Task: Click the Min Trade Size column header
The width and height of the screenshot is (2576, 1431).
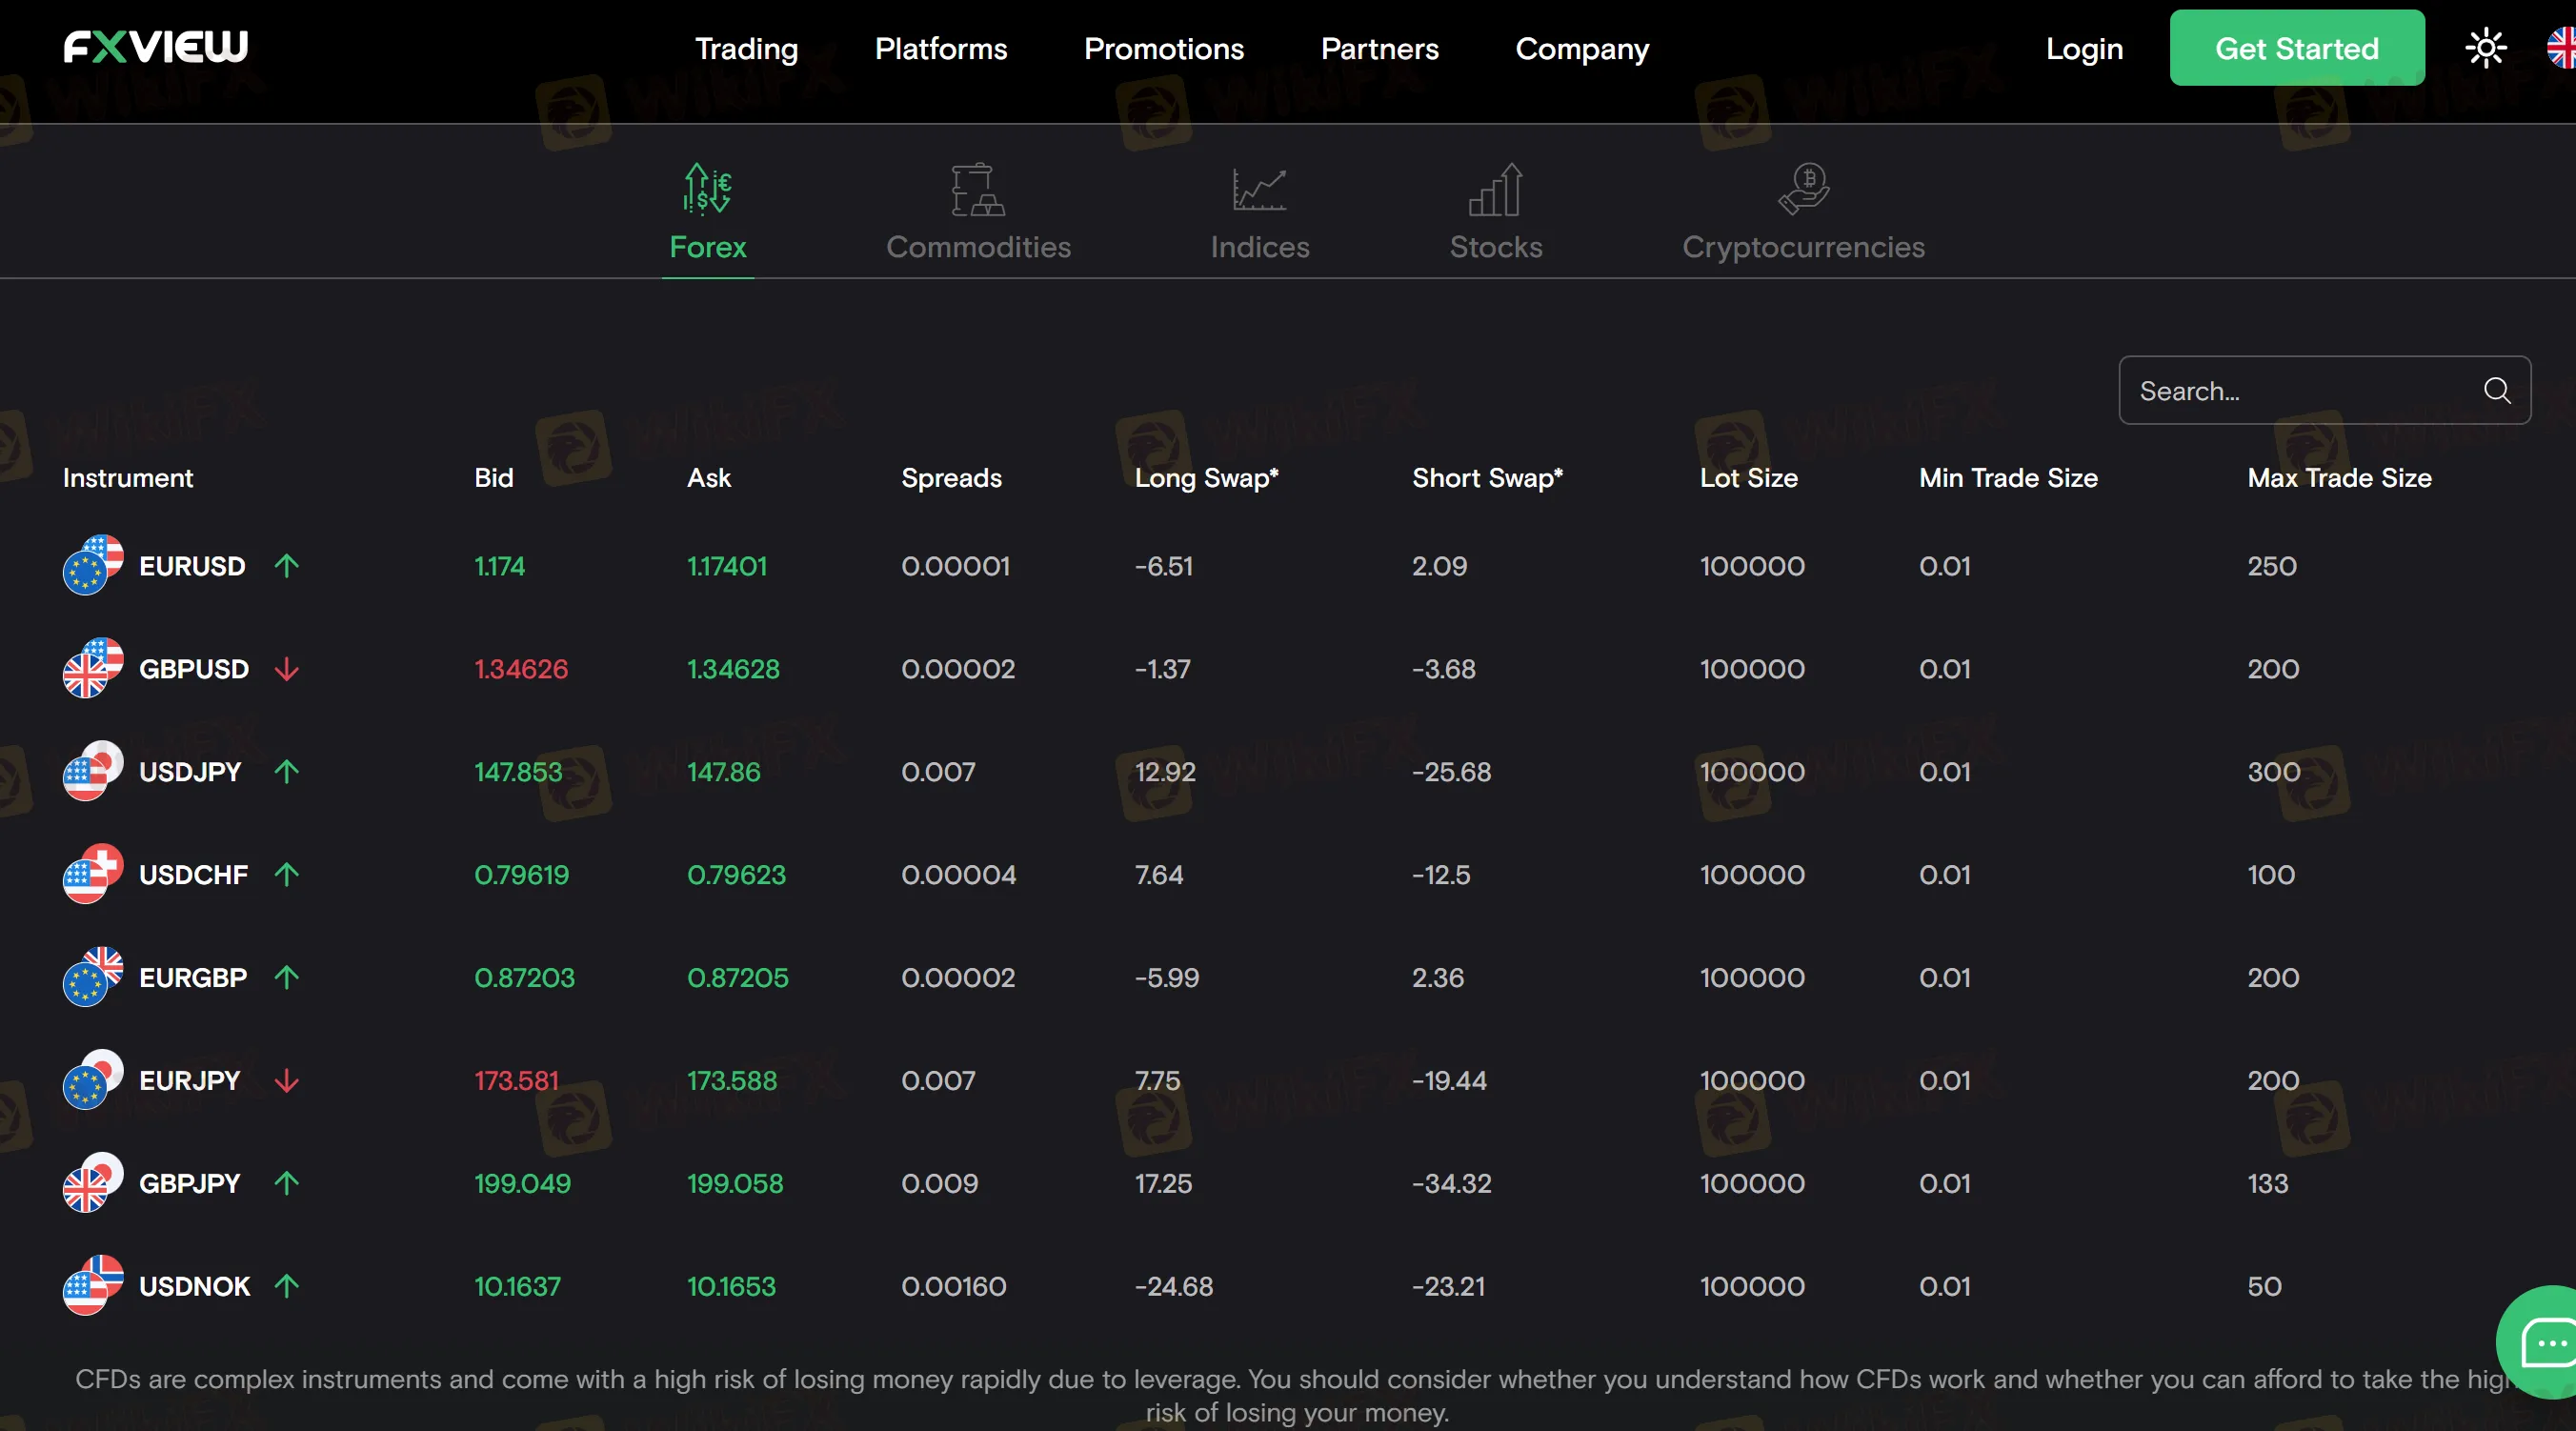Action: [2008, 478]
